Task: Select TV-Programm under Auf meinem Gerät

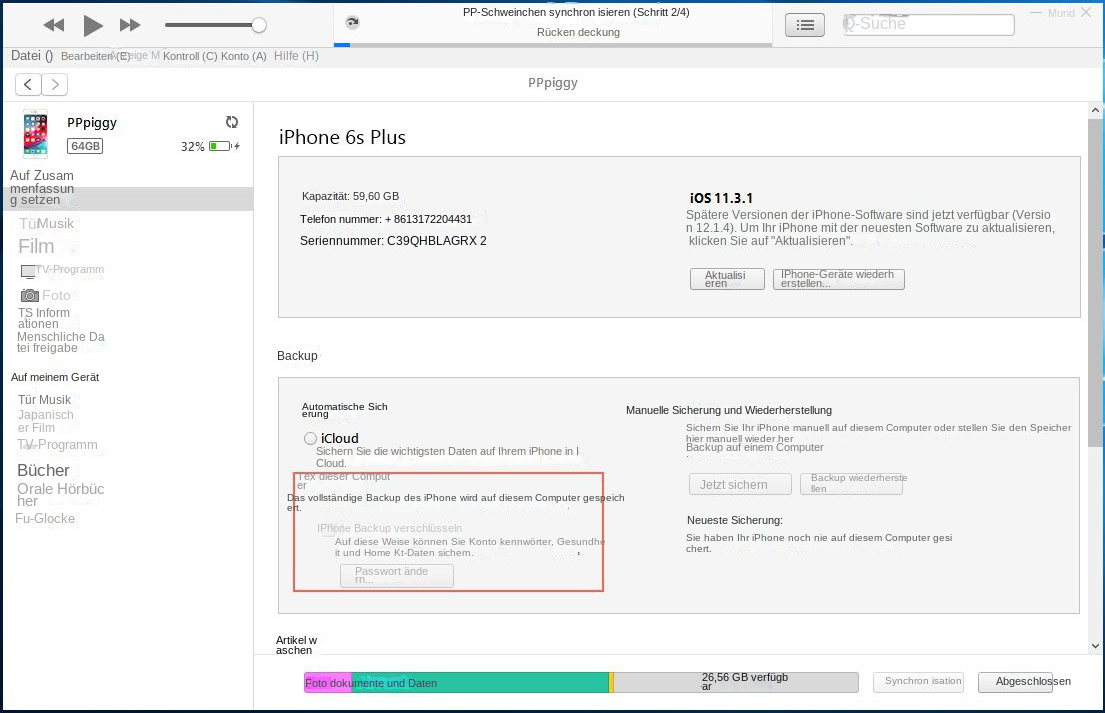Action: tap(57, 445)
